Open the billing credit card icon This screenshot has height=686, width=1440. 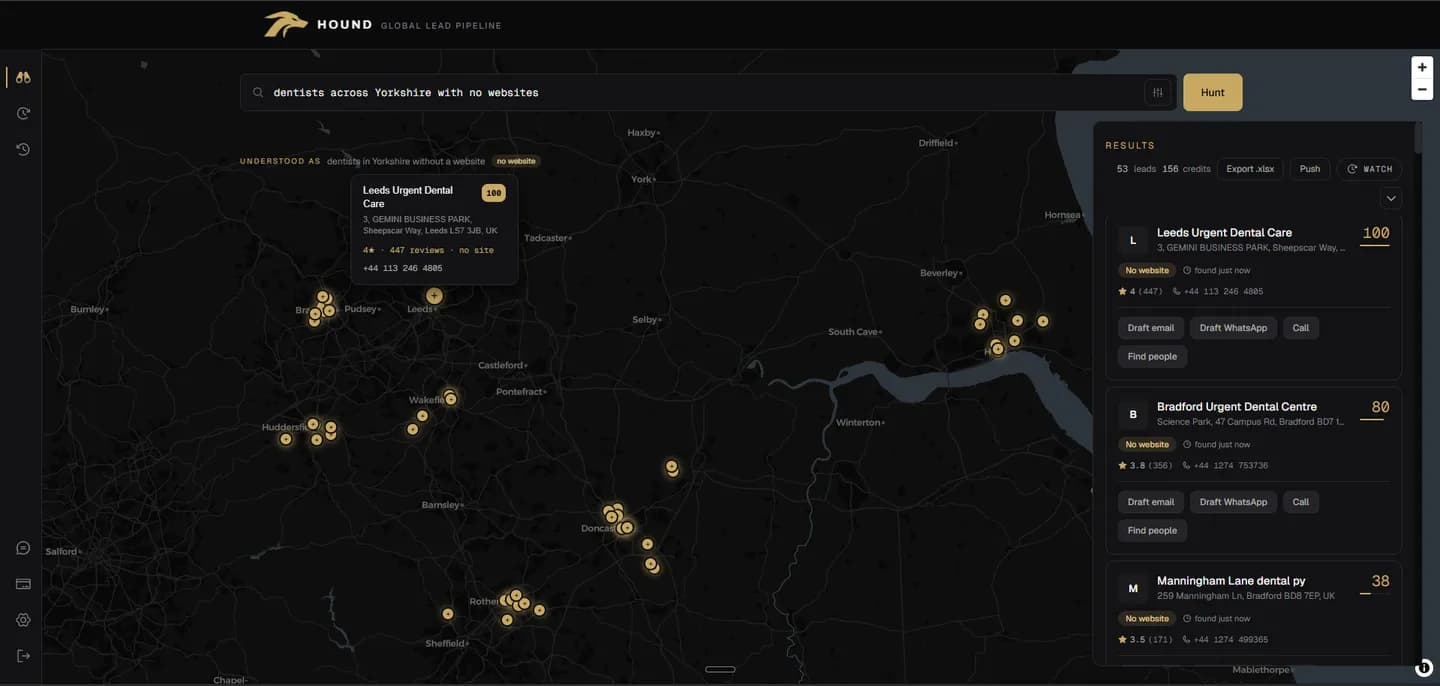[23, 584]
